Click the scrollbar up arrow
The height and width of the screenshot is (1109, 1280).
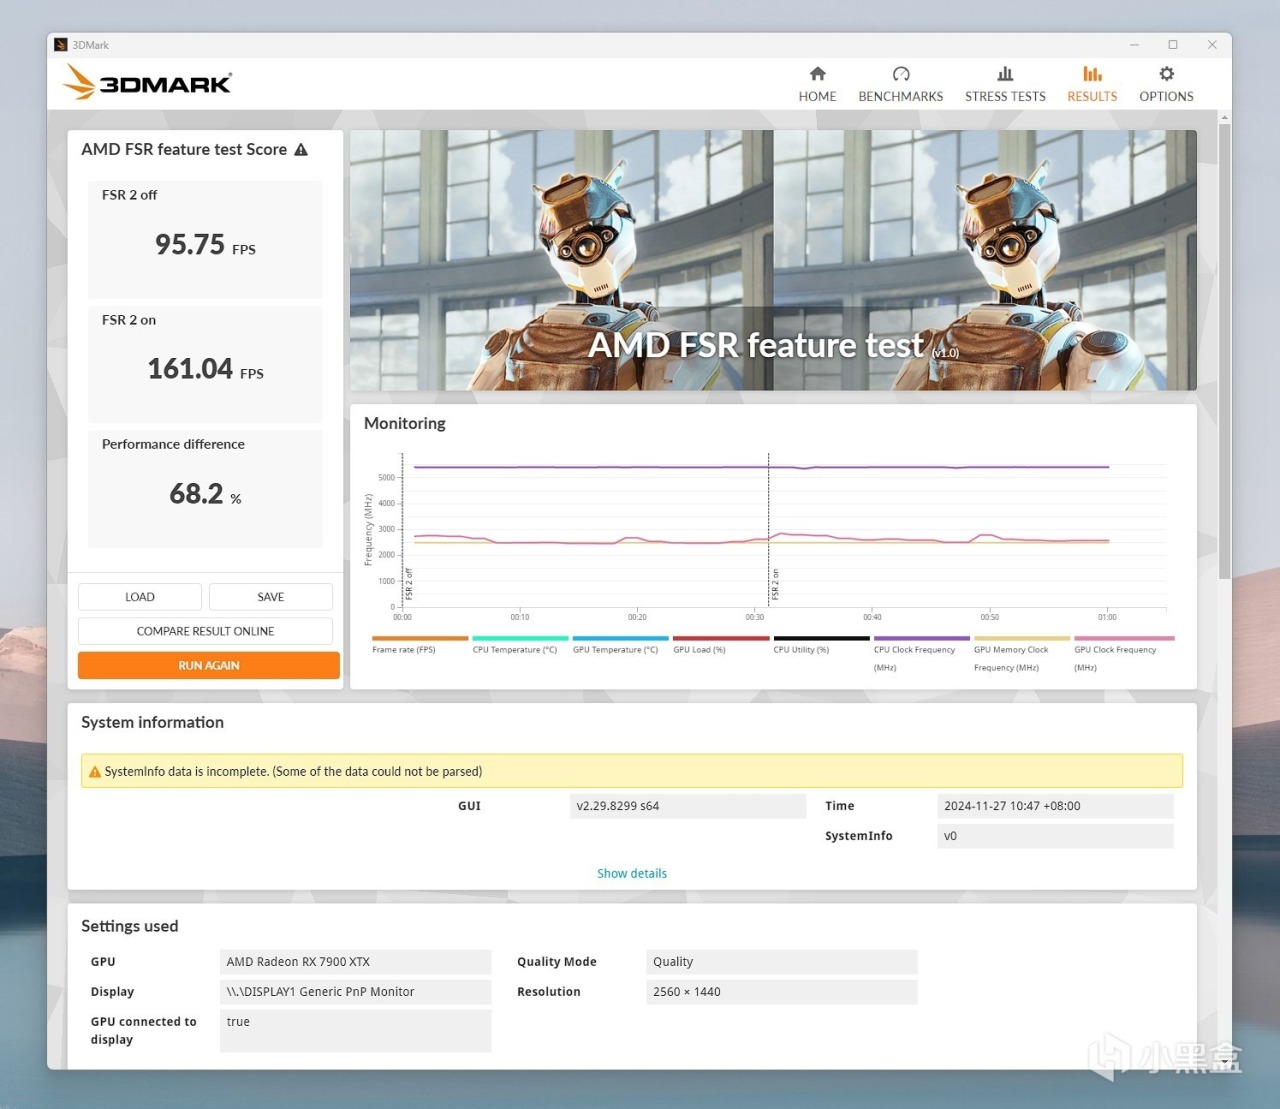(x=1224, y=118)
